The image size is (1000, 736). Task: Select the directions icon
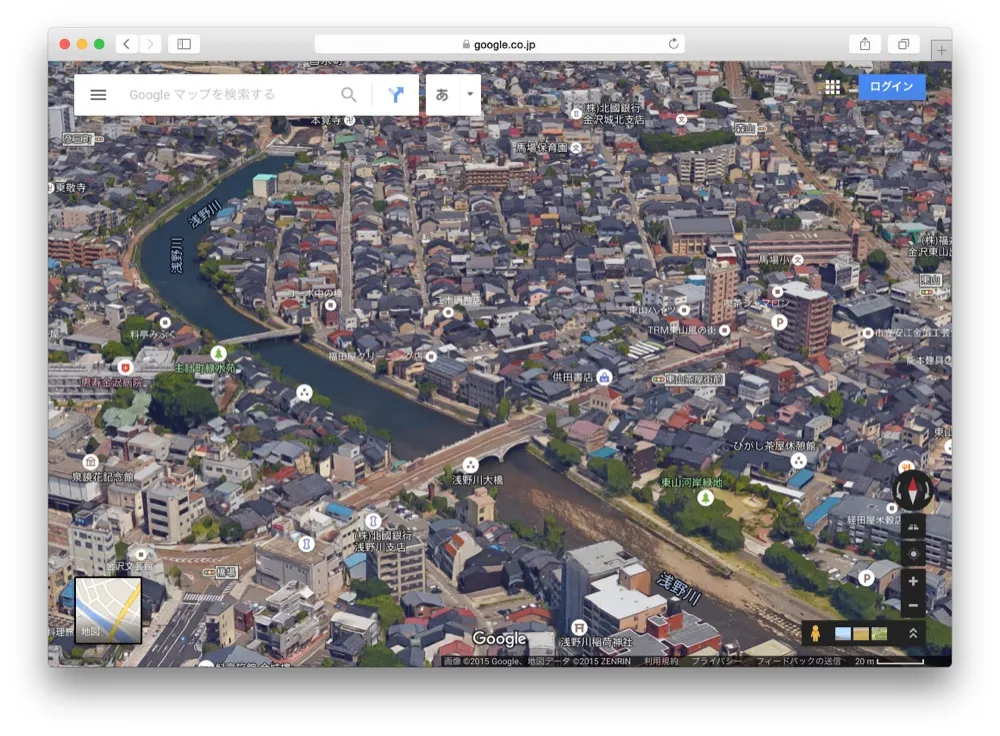(x=396, y=94)
